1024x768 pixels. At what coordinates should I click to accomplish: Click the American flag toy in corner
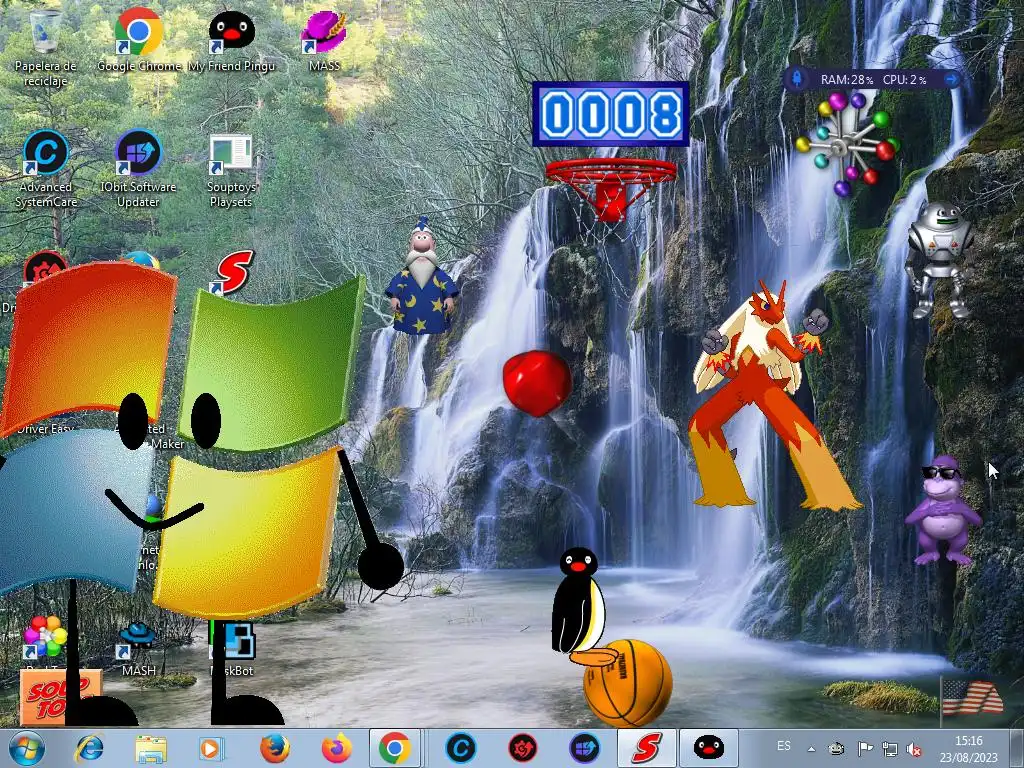(x=972, y=699)
